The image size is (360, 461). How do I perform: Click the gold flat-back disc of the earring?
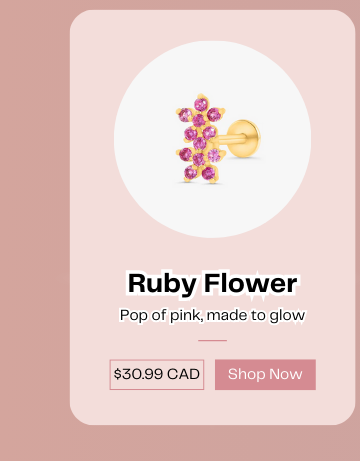point(245,138)
